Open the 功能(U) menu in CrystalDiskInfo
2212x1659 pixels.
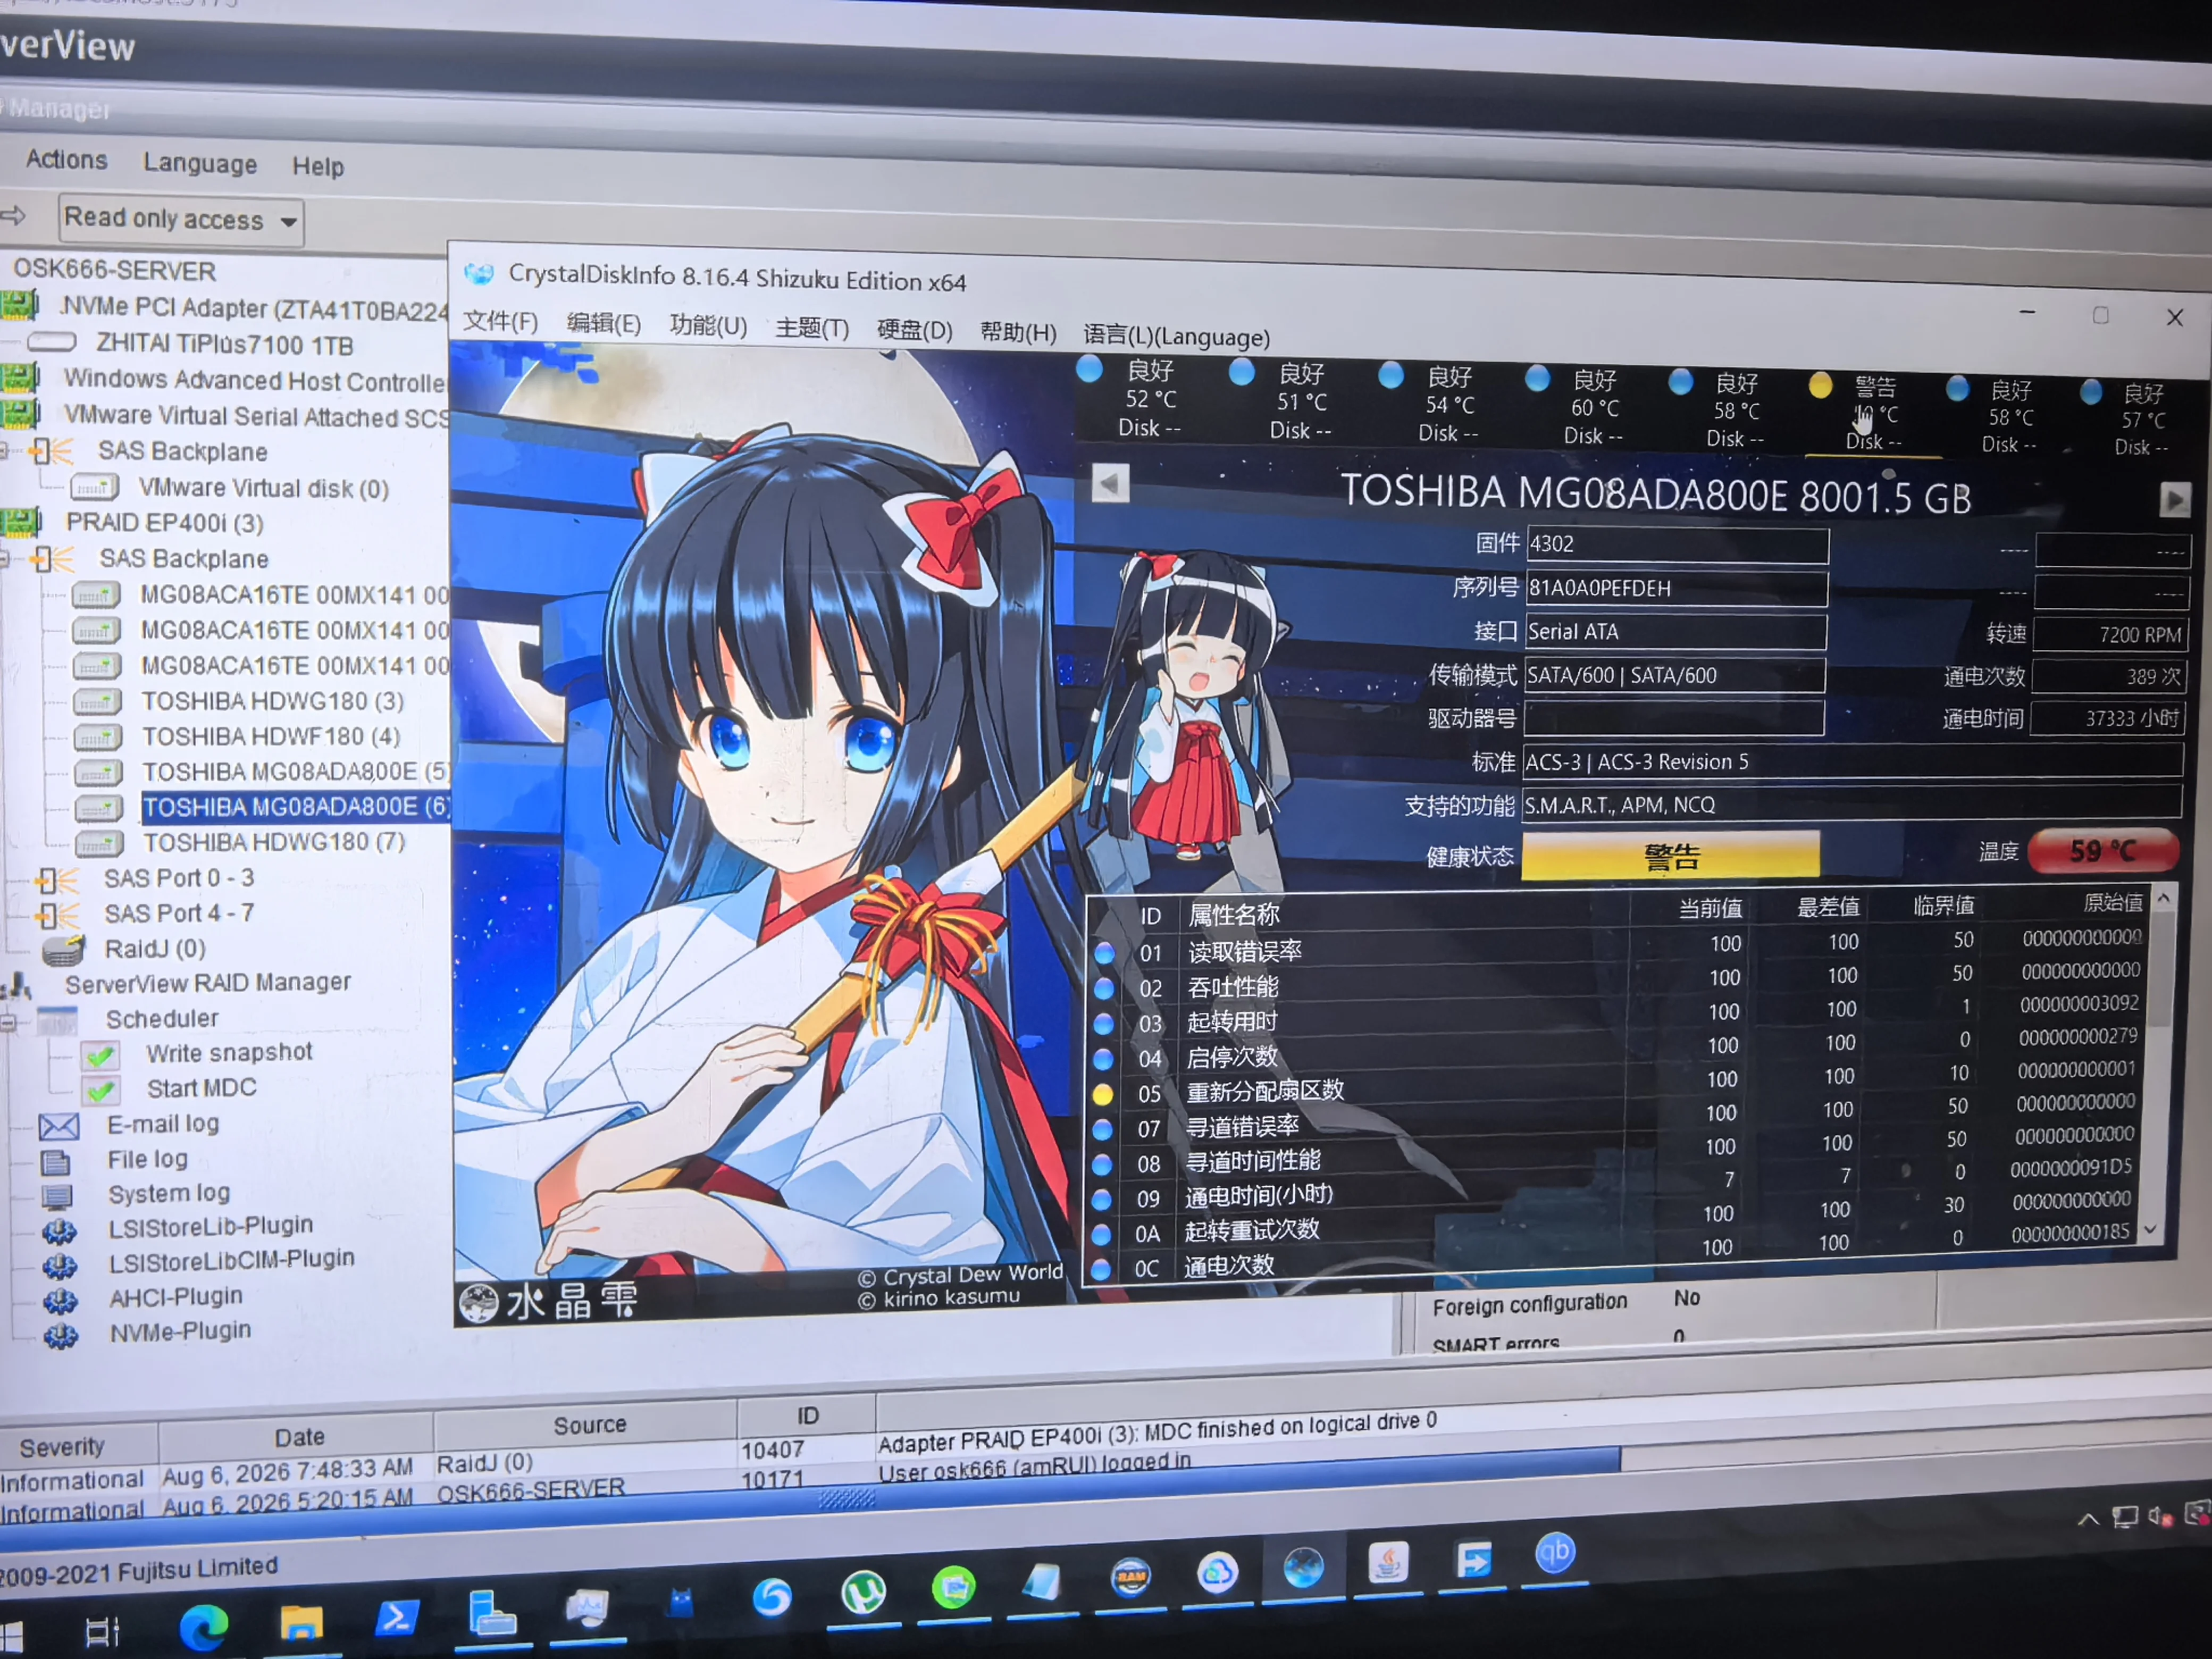point(708,326)
